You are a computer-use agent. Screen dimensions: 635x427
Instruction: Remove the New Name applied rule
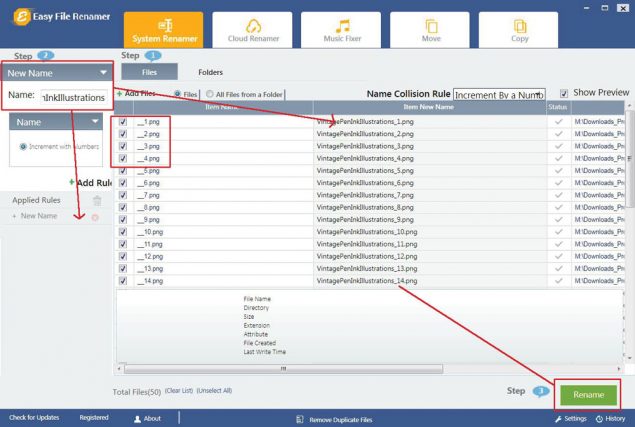95,218
